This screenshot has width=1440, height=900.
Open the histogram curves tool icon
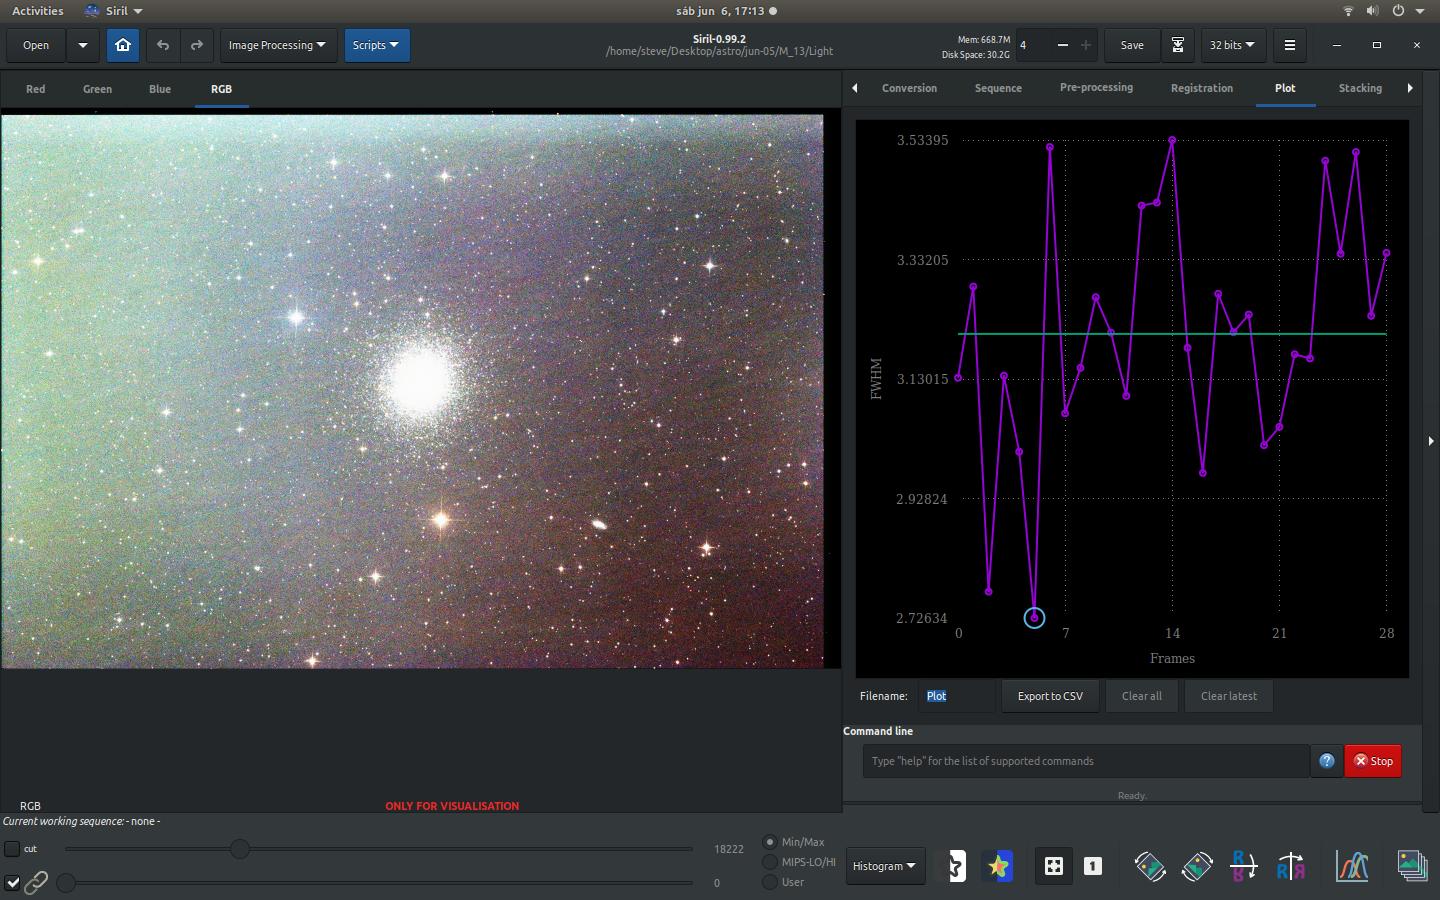[1352, 866]
